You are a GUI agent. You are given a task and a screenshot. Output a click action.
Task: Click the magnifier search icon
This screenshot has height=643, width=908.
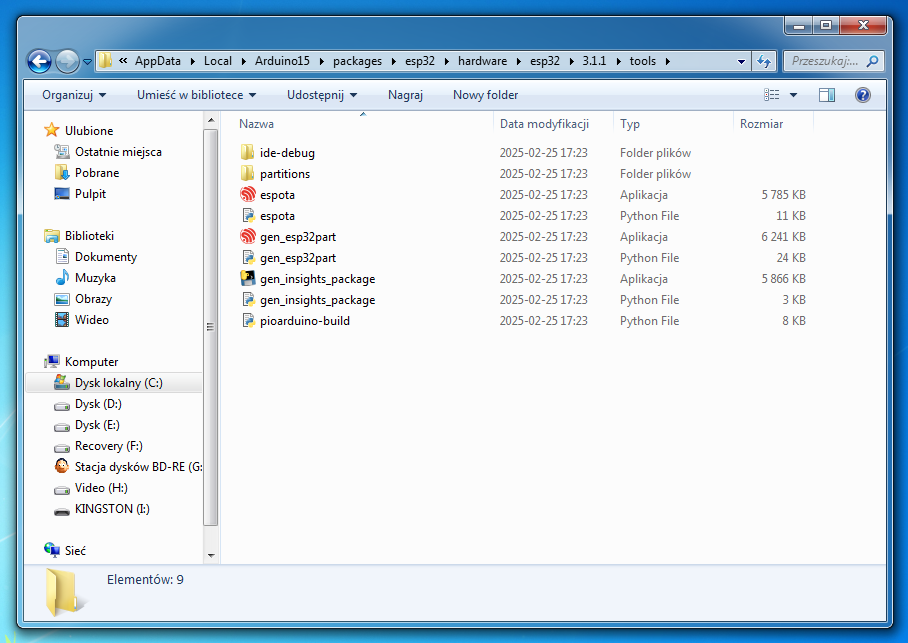pos(872,61)
